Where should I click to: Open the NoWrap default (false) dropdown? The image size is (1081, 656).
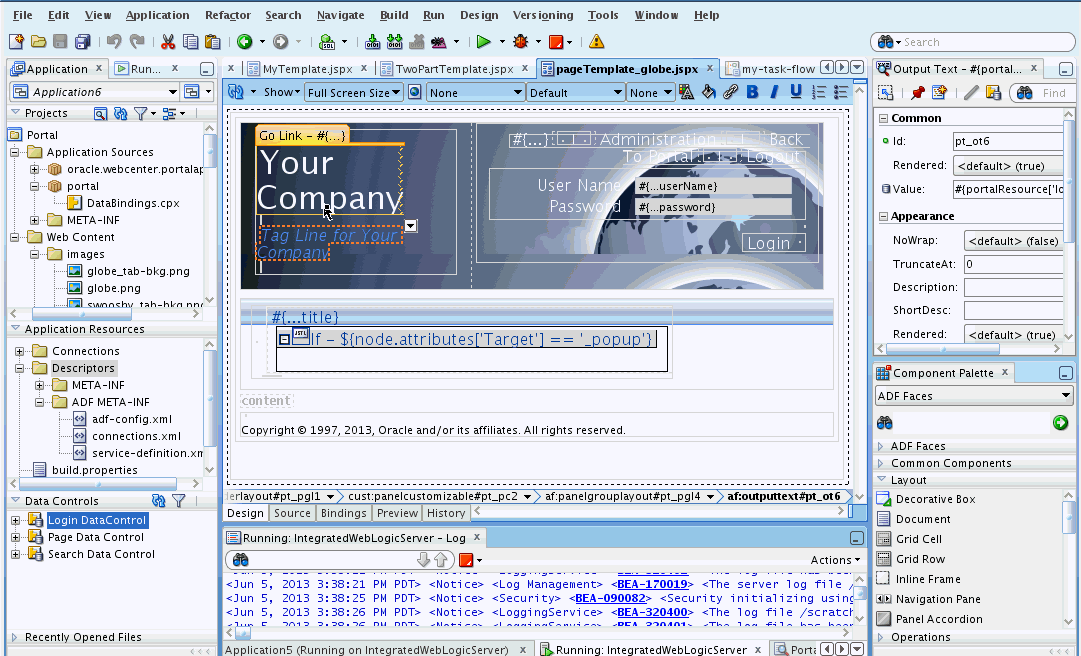(x=1013, y=240)
